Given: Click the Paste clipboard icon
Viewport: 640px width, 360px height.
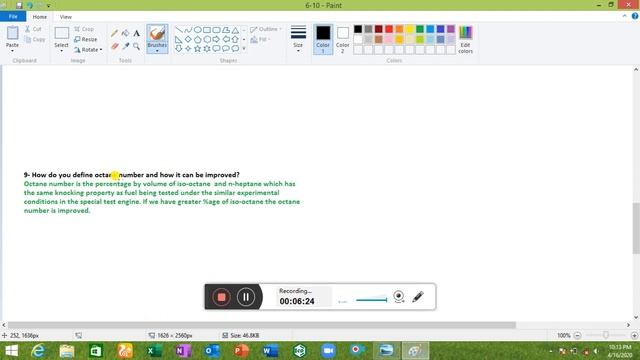Looking at the screenshot, I should [12, 33].
